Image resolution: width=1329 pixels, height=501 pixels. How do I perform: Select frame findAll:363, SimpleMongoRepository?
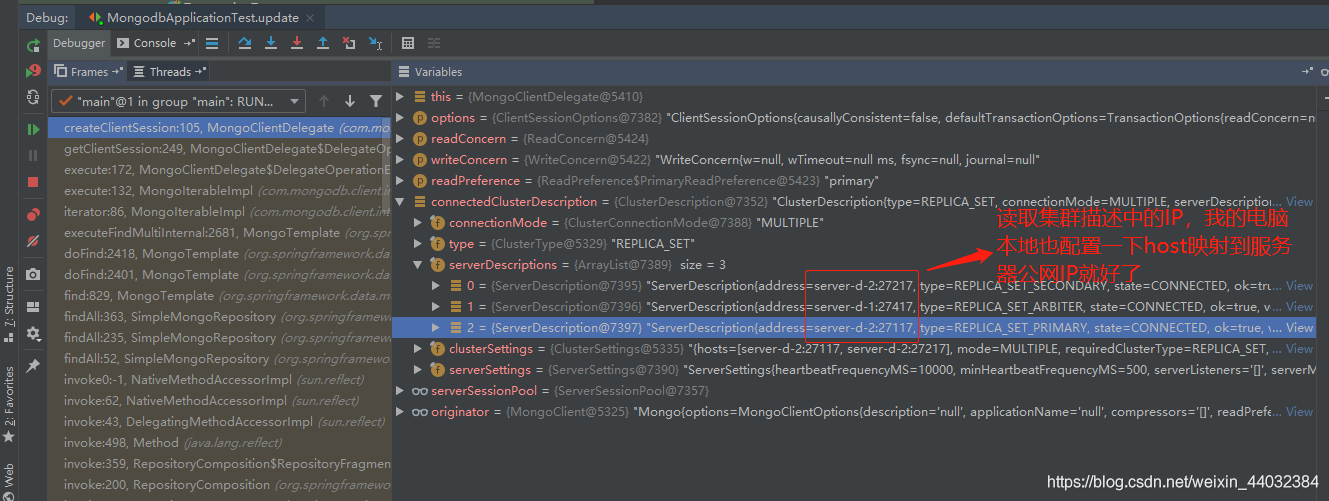click(220, 317)
